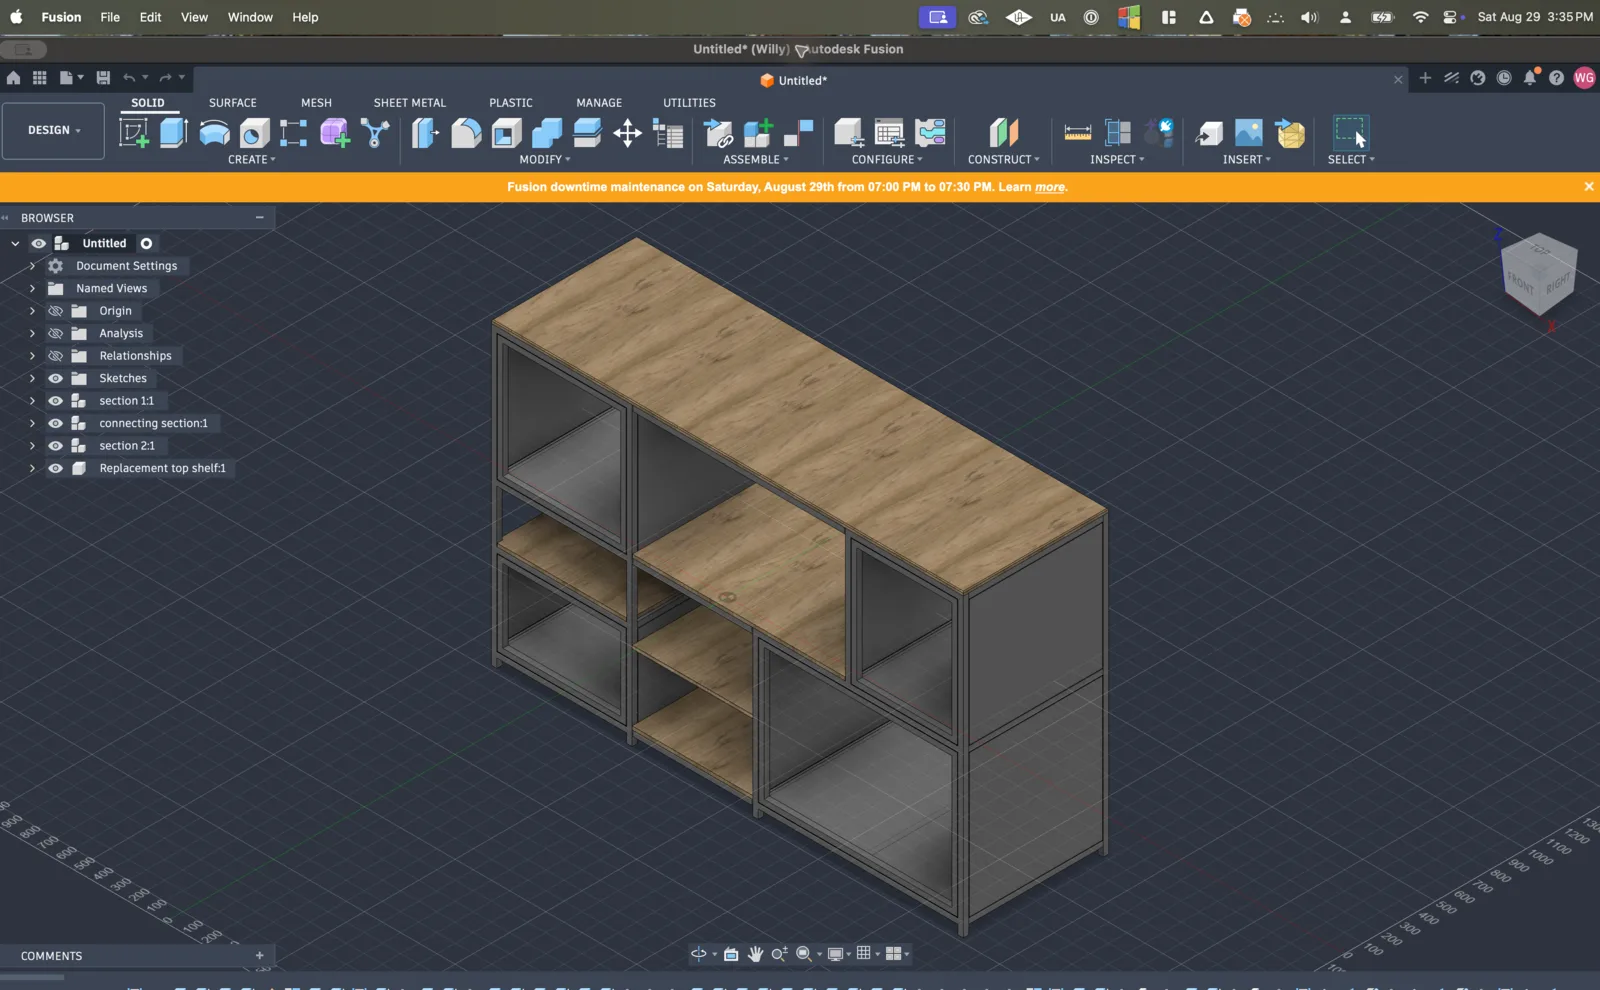Expand the Sketches folder tree
Screen dimensions: 1600x990
[x=32, y=378]
